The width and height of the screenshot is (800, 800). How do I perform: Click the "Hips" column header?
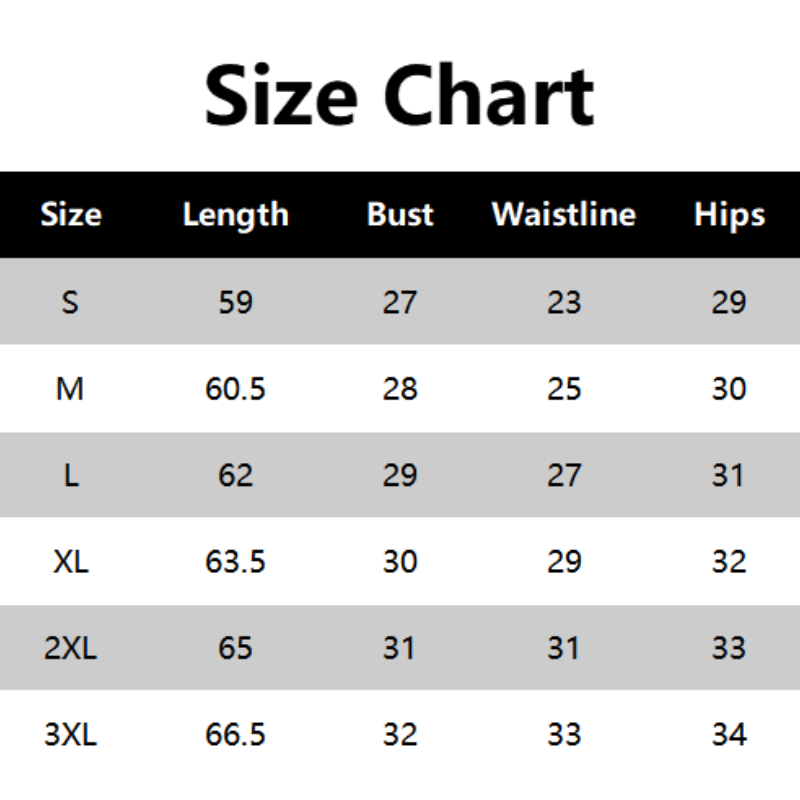pyautogui.click(x=729, y=215)
